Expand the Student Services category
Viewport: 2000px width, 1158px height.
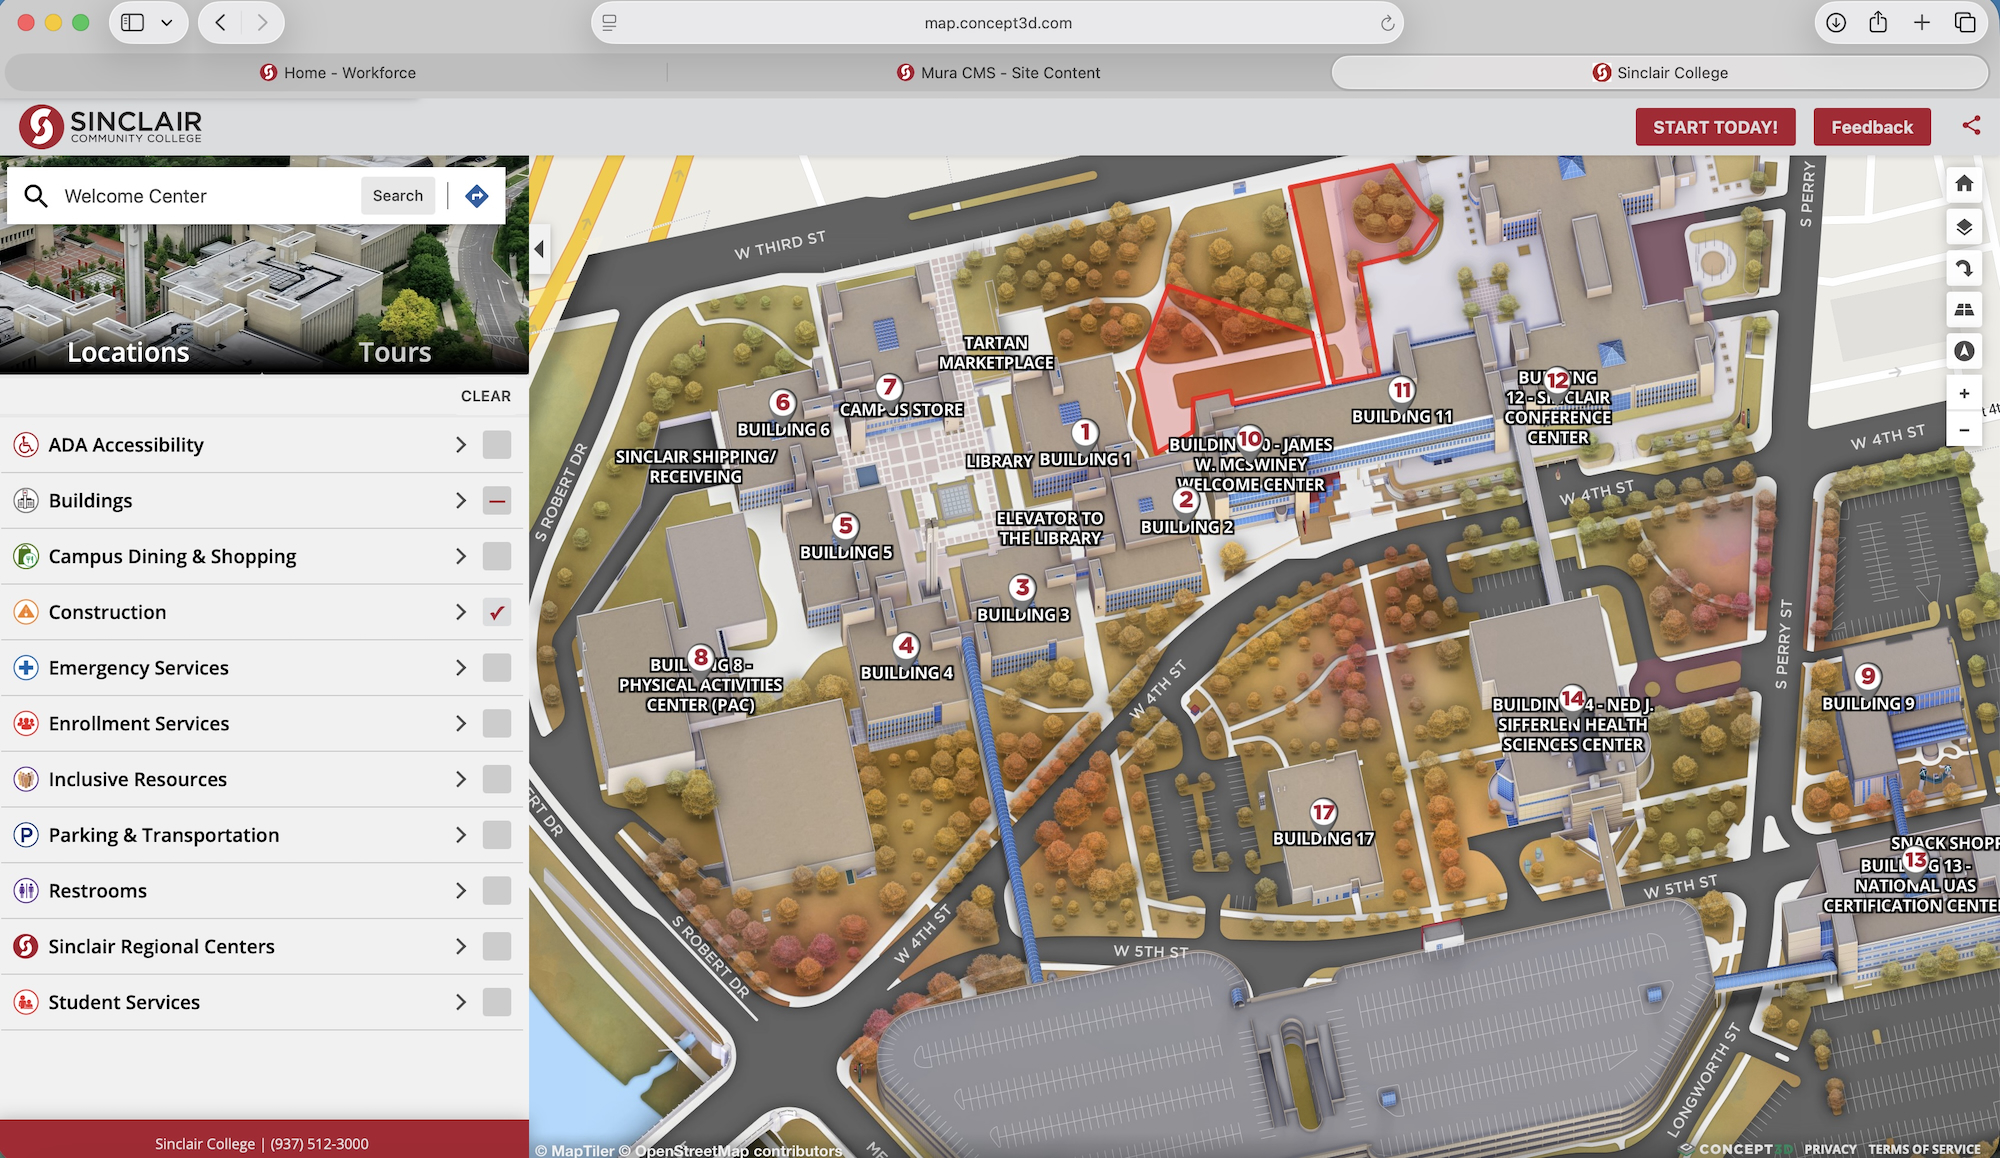point(461,1002)
